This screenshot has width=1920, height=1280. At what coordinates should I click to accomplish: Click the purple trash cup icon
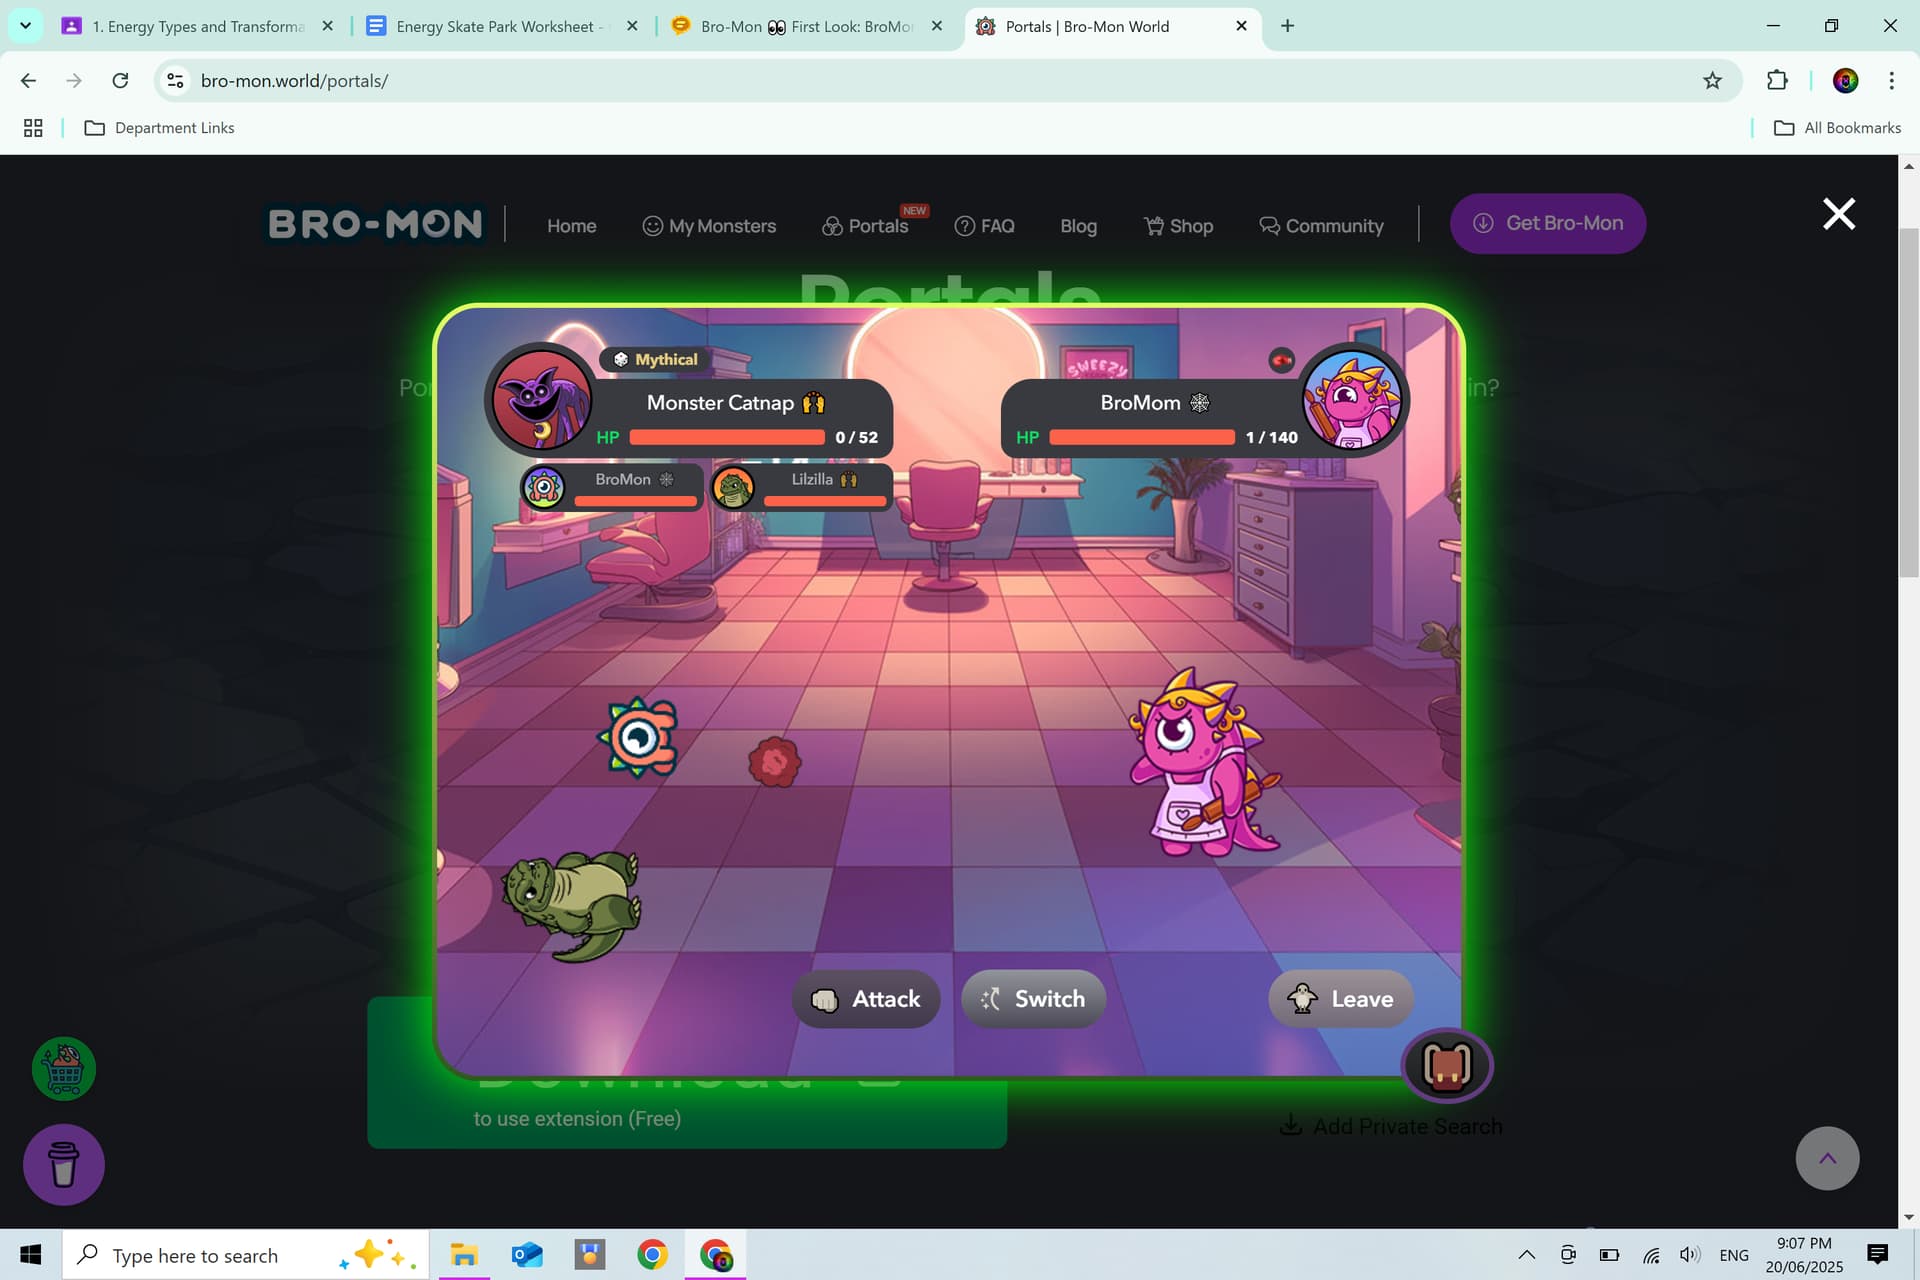click(x=64, y=1164)
